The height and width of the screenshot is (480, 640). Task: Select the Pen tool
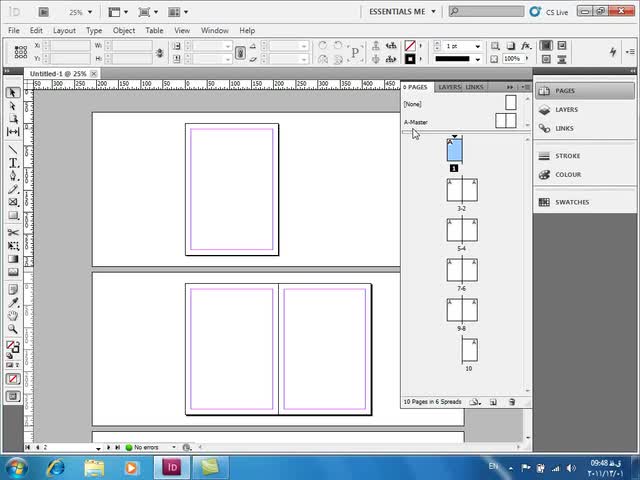[13, 176]
